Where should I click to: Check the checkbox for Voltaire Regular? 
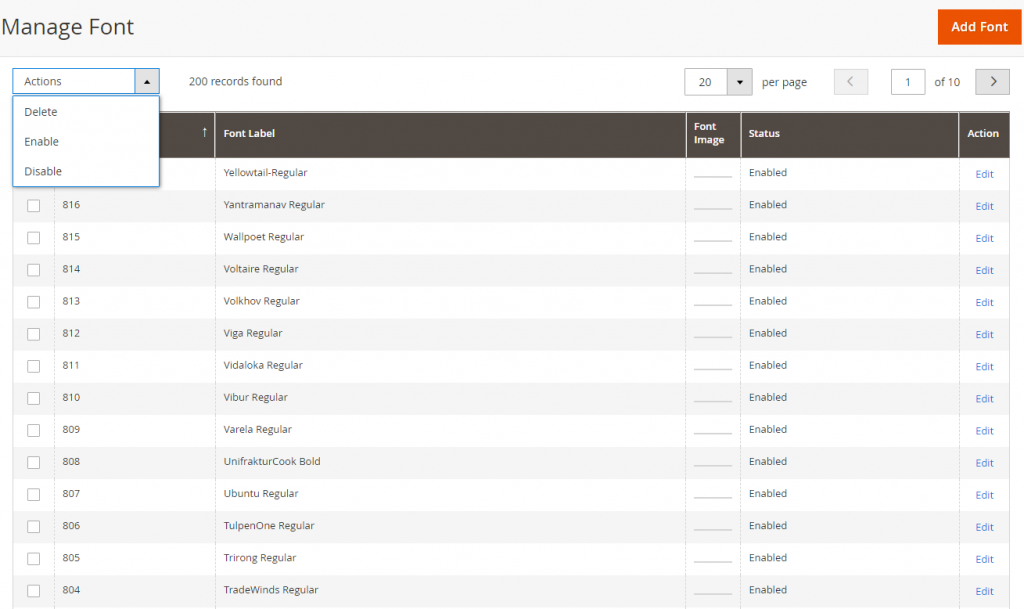coord(33,269)
